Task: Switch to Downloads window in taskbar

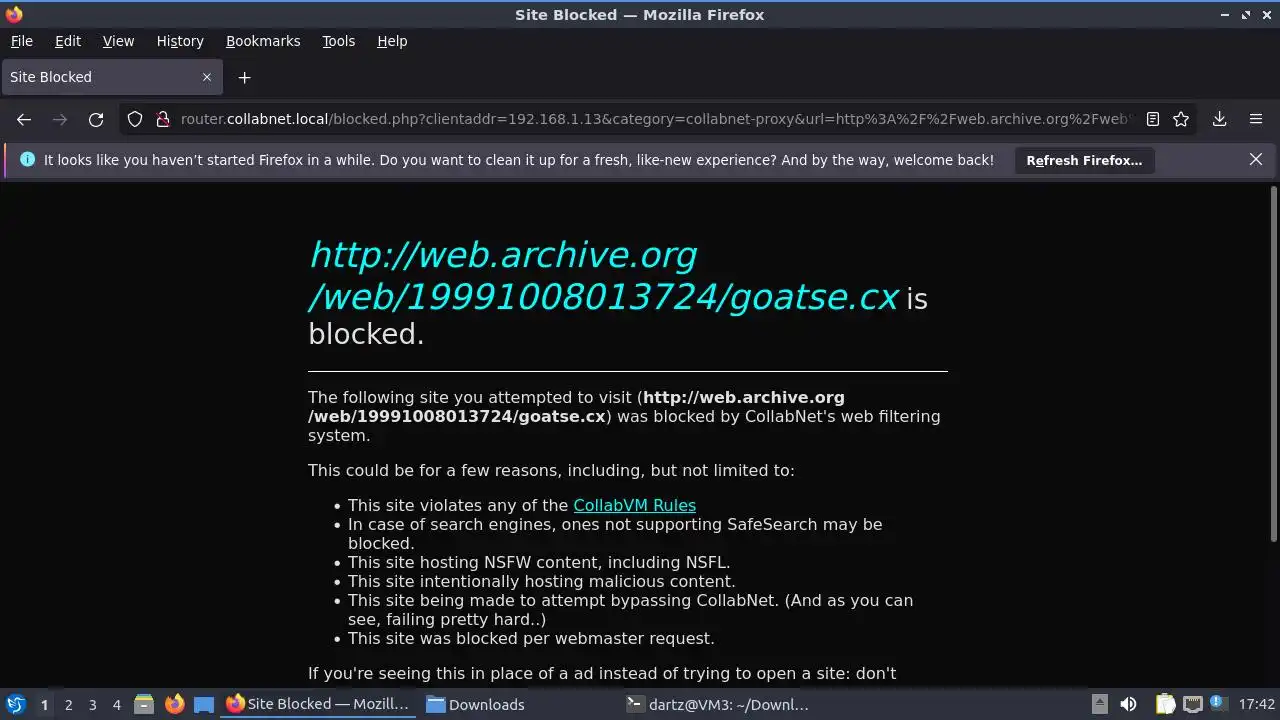Action: [520, 704]
